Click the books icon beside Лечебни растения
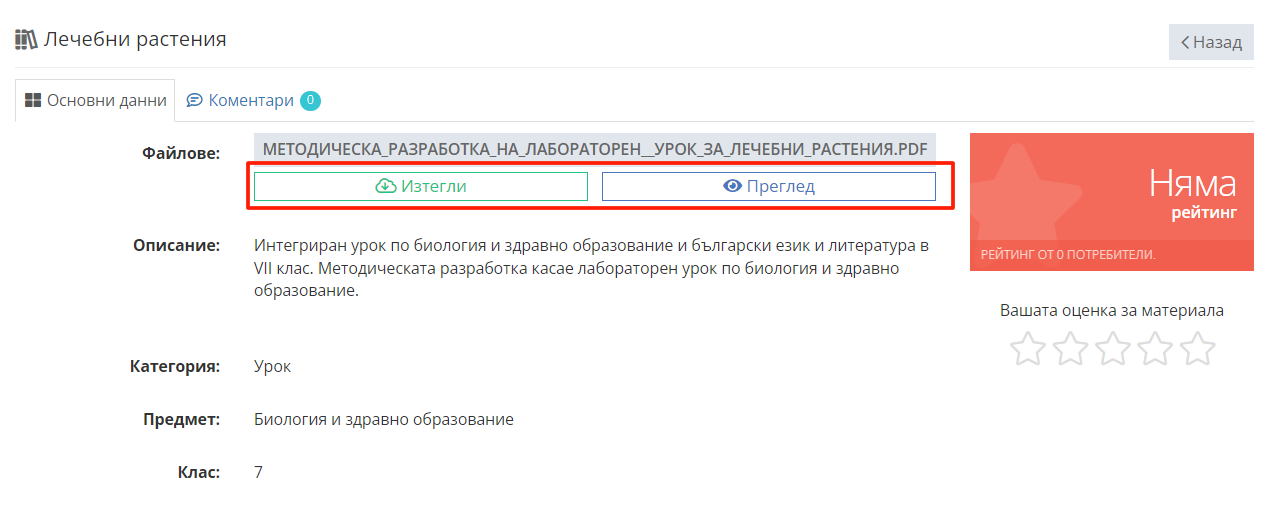This screenshot has width=1267, height=507. (26, 40)
